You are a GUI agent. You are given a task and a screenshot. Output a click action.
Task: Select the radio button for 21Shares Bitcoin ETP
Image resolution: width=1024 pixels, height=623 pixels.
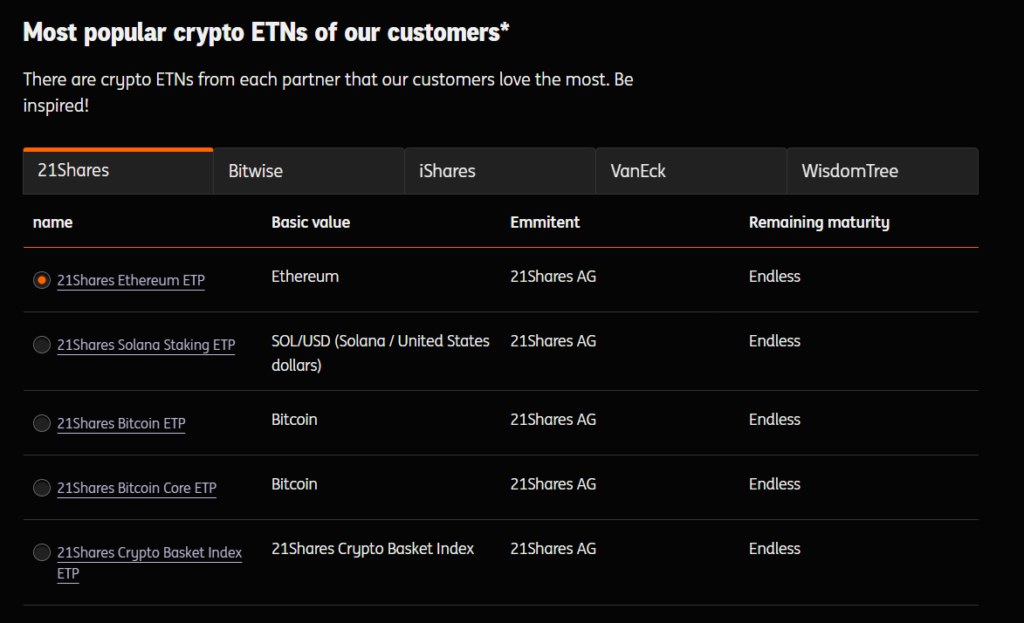pyautogui.click(x=41, y=423)
